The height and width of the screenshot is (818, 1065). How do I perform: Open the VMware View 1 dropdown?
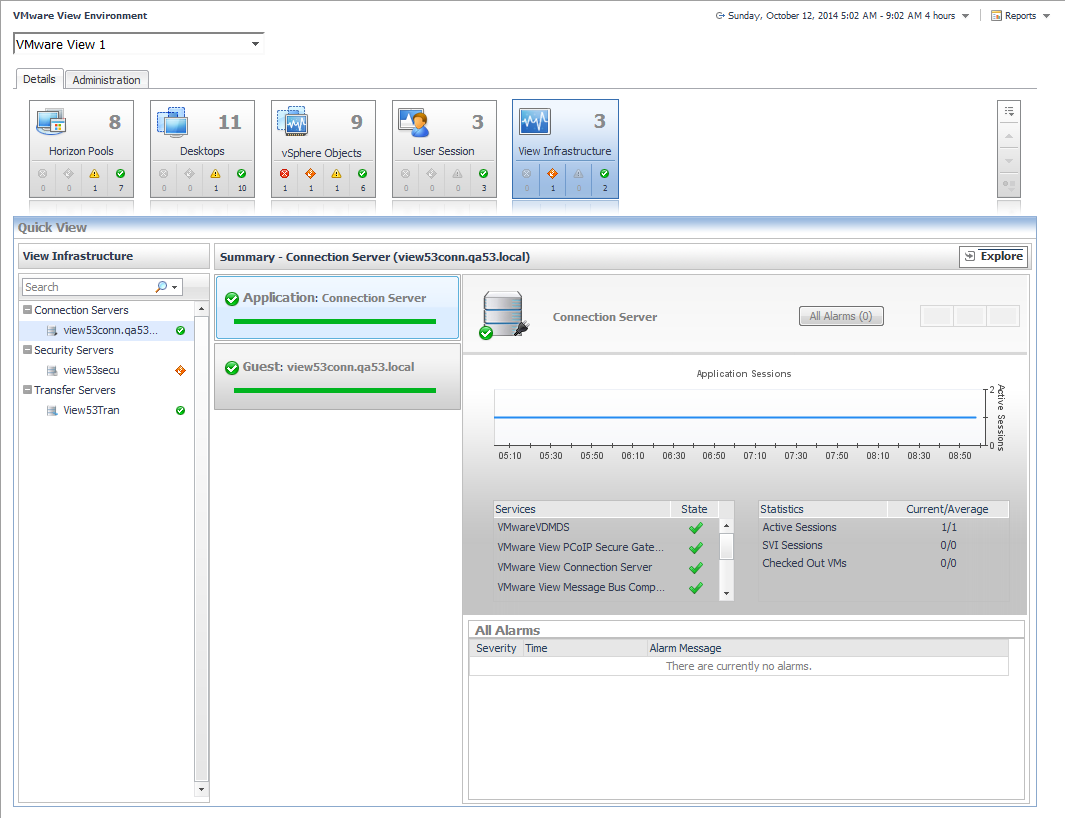click(255, 44)
